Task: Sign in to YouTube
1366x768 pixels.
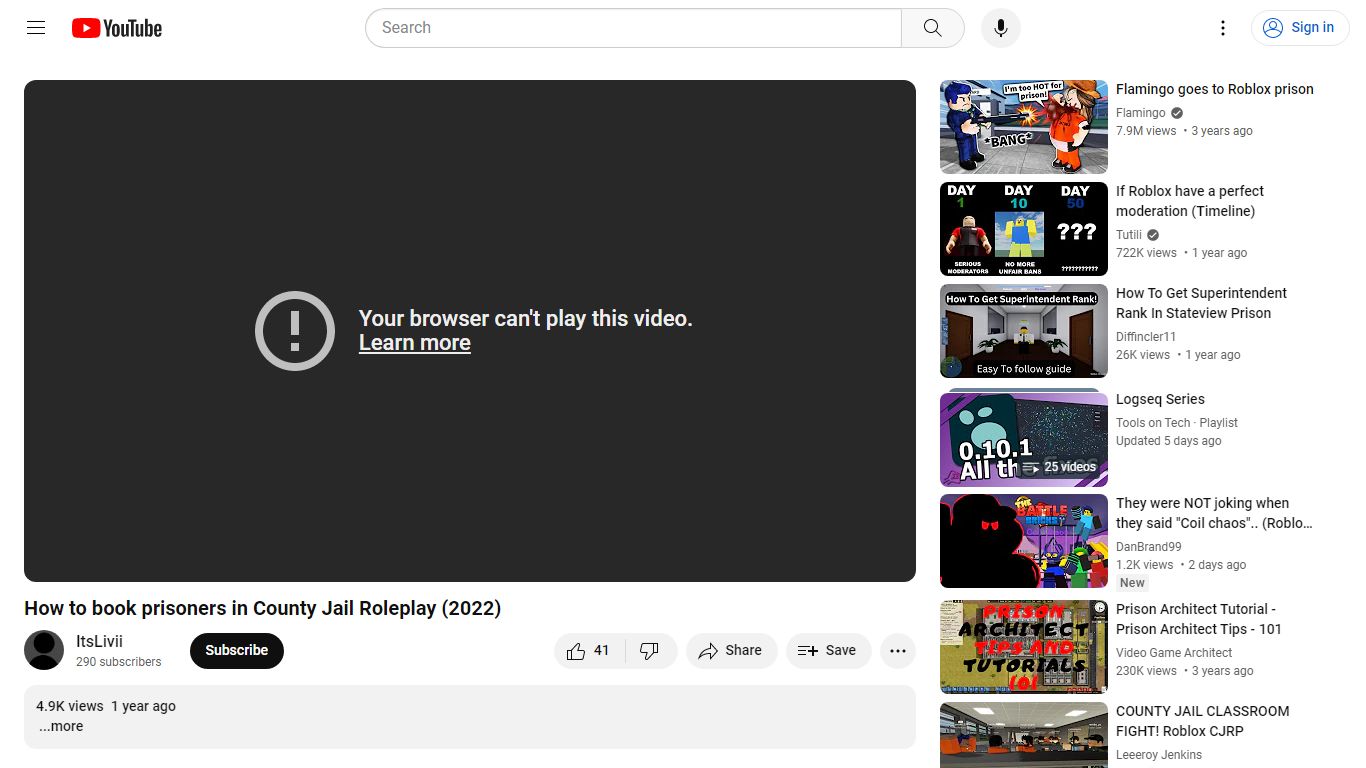Action: click(x=1300, y=28)
